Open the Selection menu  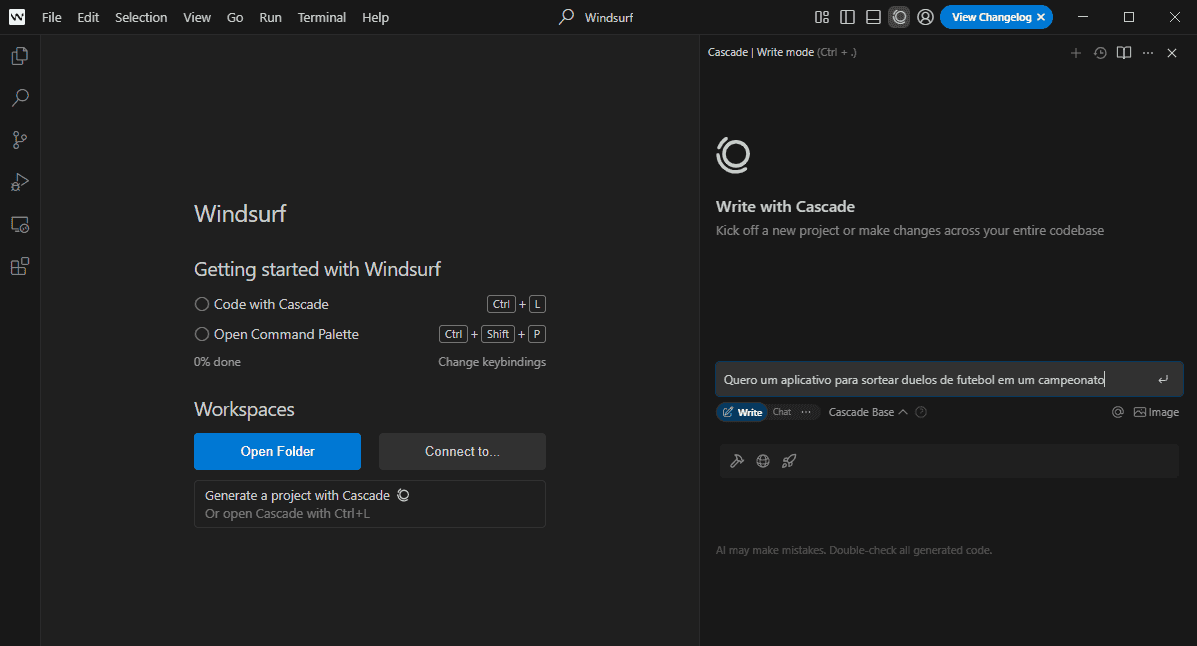click(x=140, y=17)
